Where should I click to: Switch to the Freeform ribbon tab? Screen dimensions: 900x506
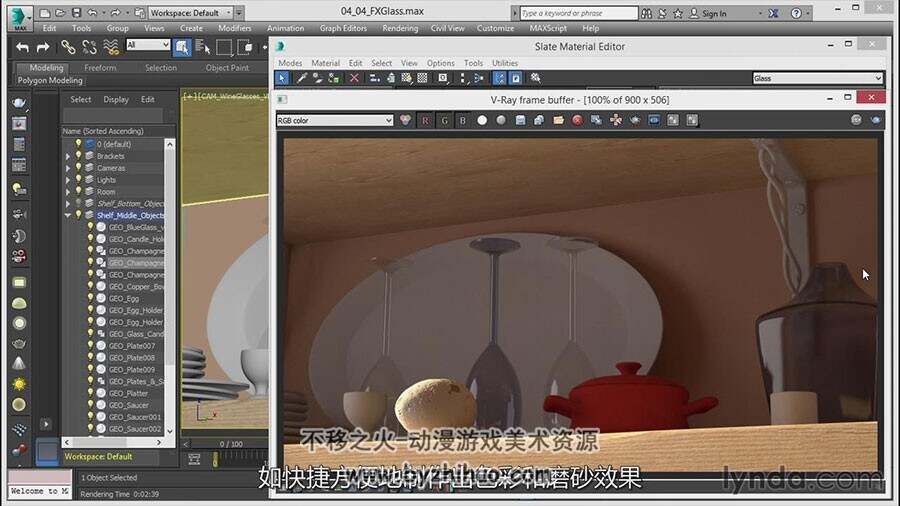pos(100,68)
